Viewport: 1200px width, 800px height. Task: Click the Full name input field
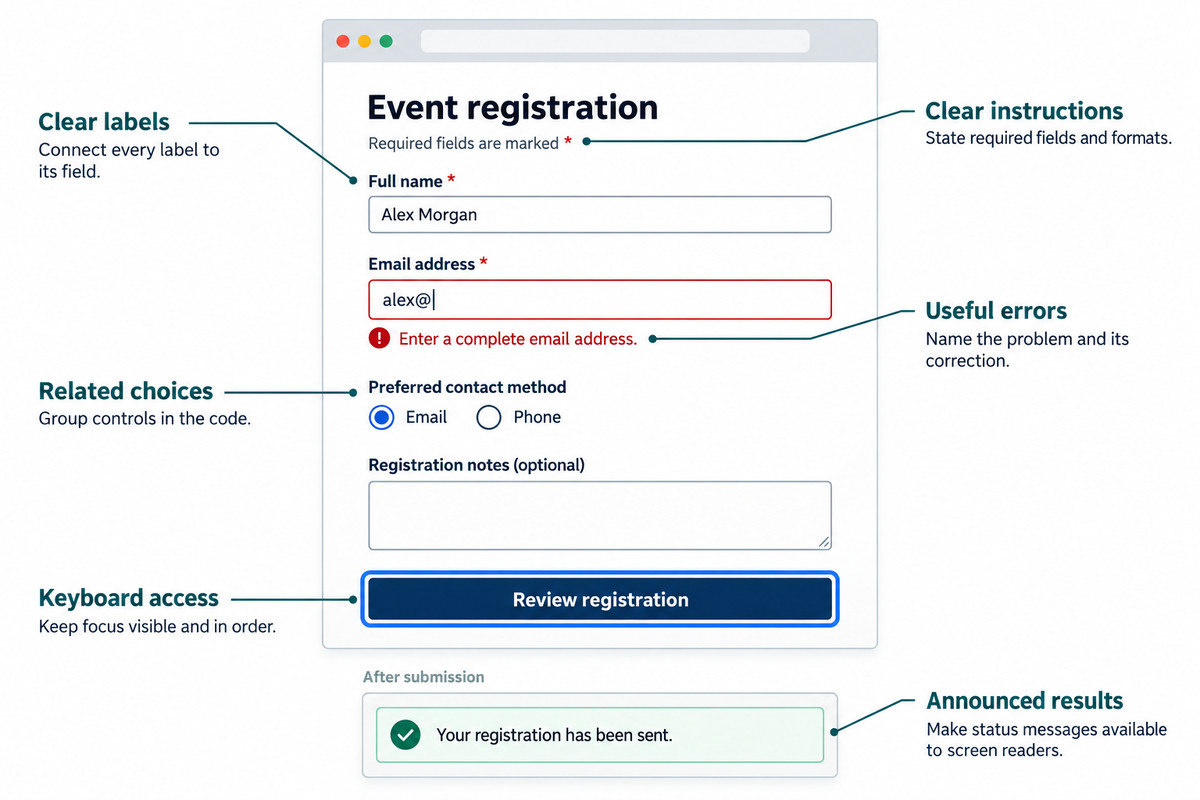pos(600,215)
